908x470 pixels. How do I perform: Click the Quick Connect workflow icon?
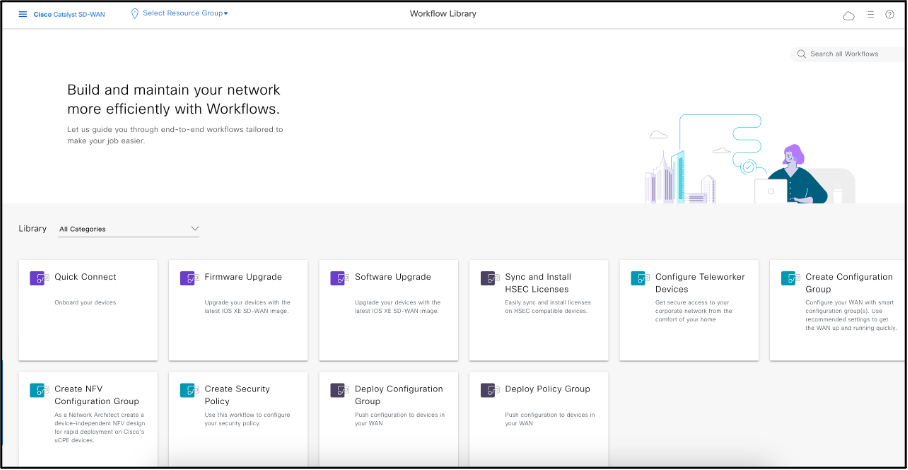(39, 278)
